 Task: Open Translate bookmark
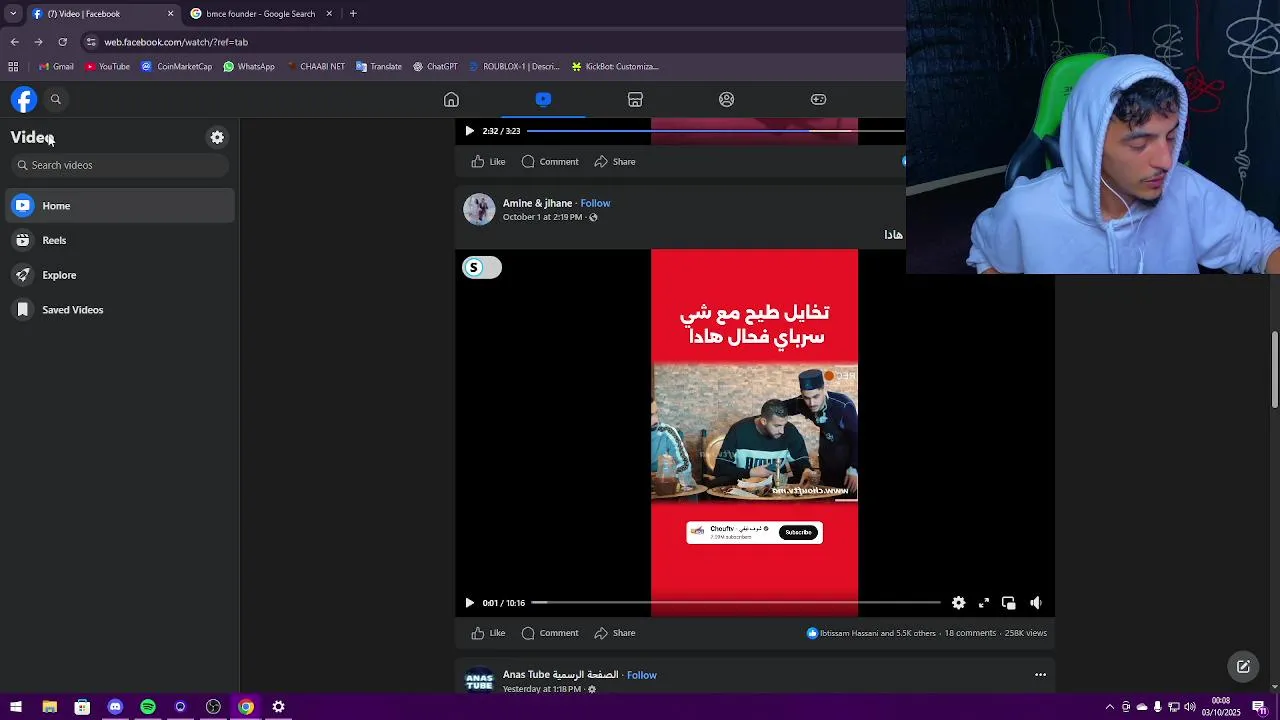[379, 67]
